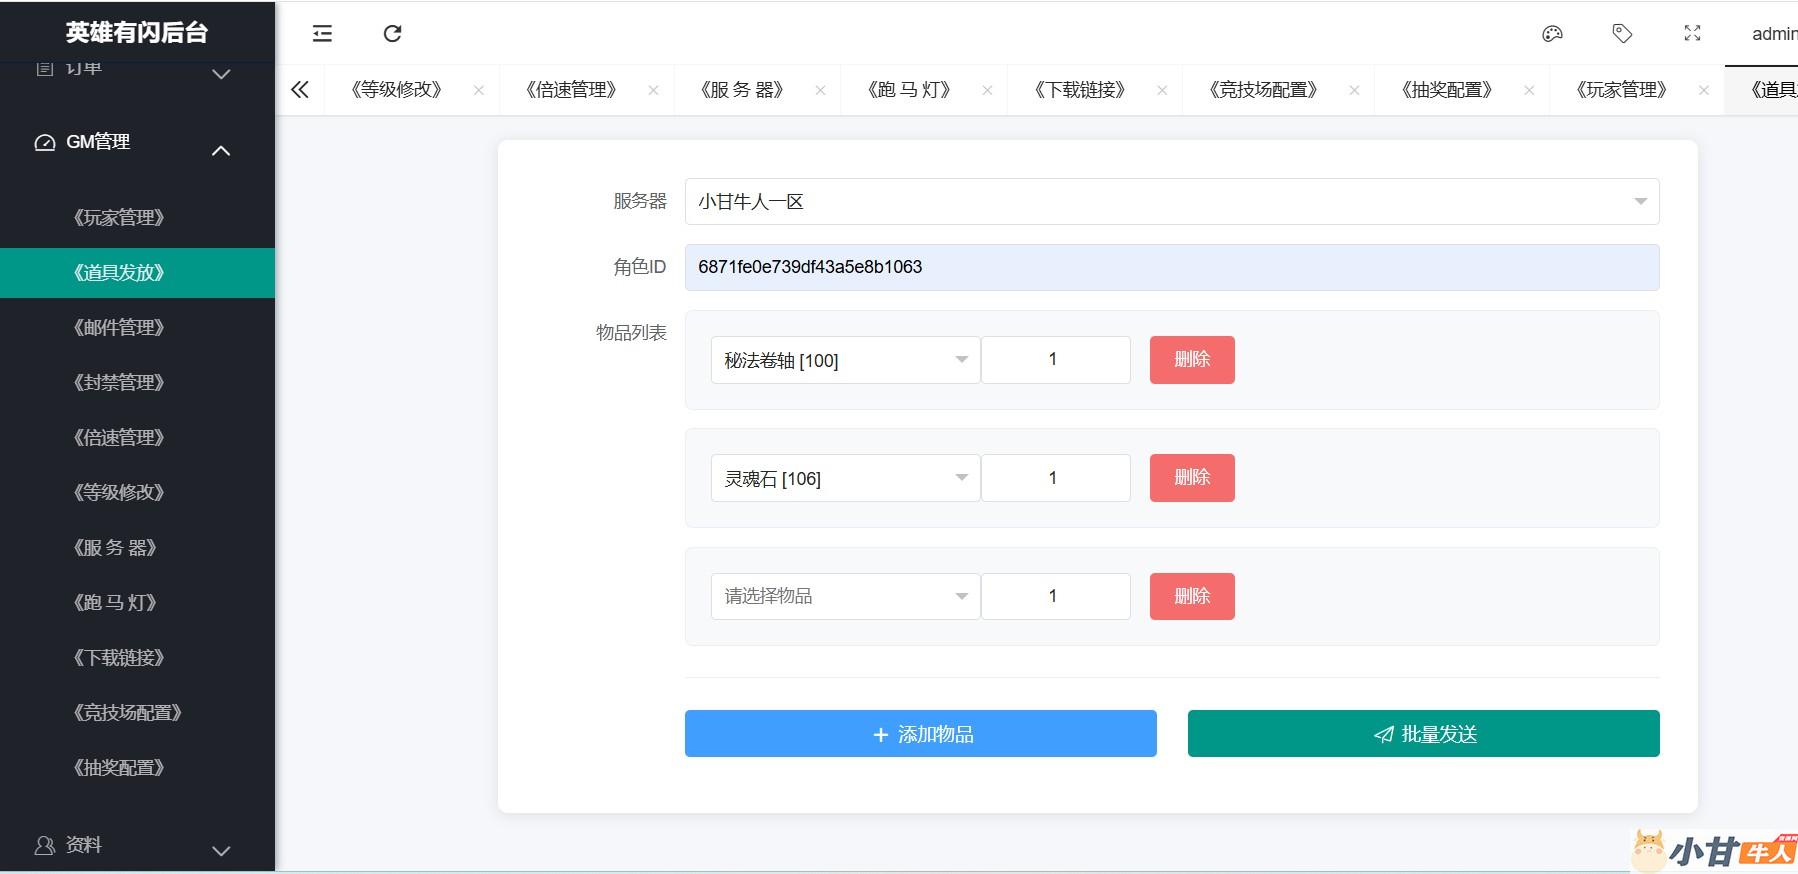Click the 角色ID input field

coord(1171,267)
